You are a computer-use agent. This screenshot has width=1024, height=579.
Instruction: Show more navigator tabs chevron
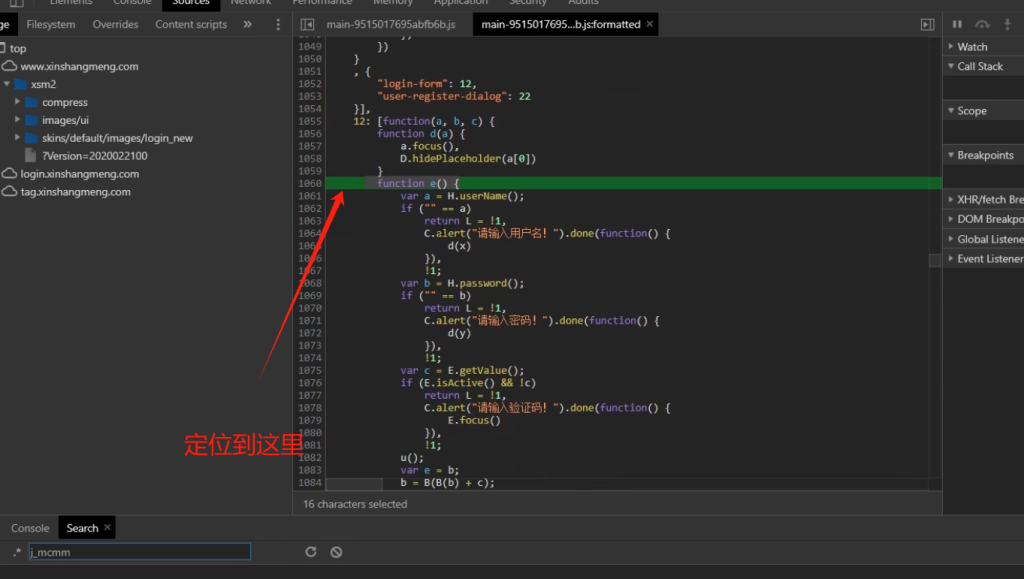click(248, 24)
